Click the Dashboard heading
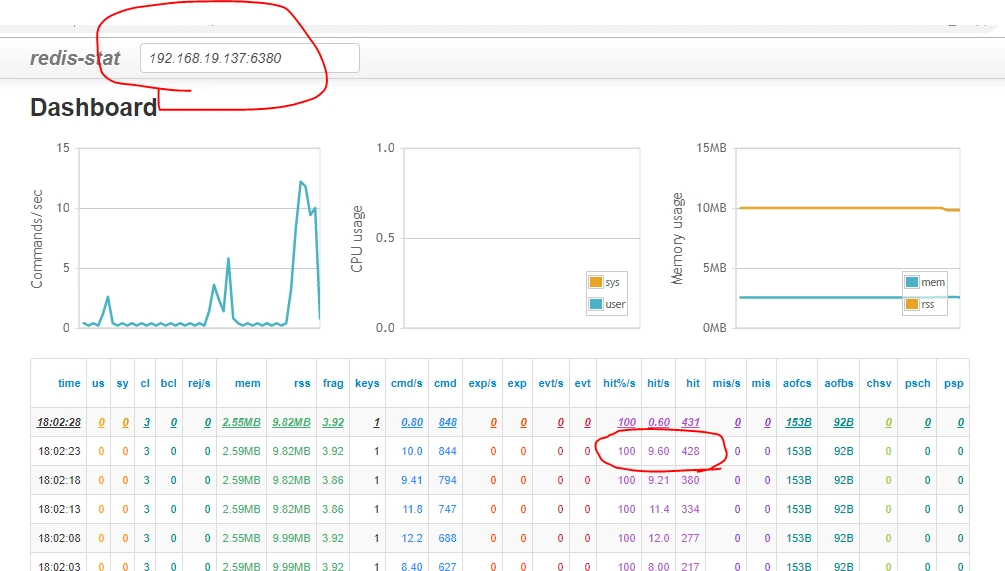The height and width of the screenshot is (571, 1005). (x=94, y=108)
